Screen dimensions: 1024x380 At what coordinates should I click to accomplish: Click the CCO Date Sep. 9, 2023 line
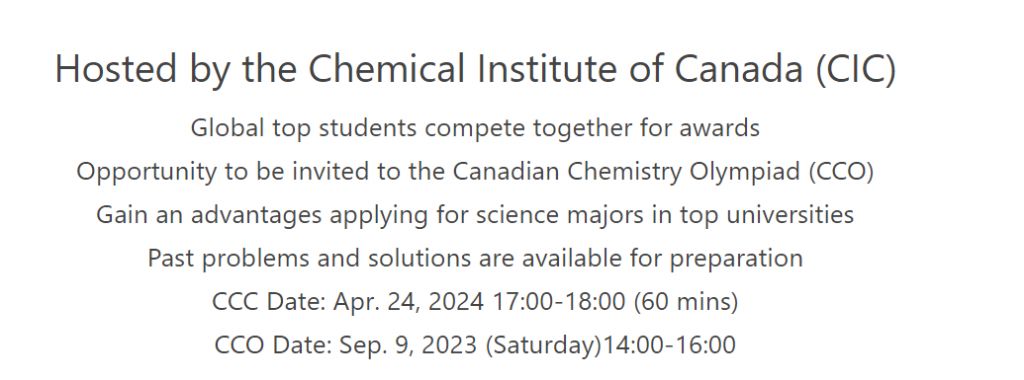[475, 345]
